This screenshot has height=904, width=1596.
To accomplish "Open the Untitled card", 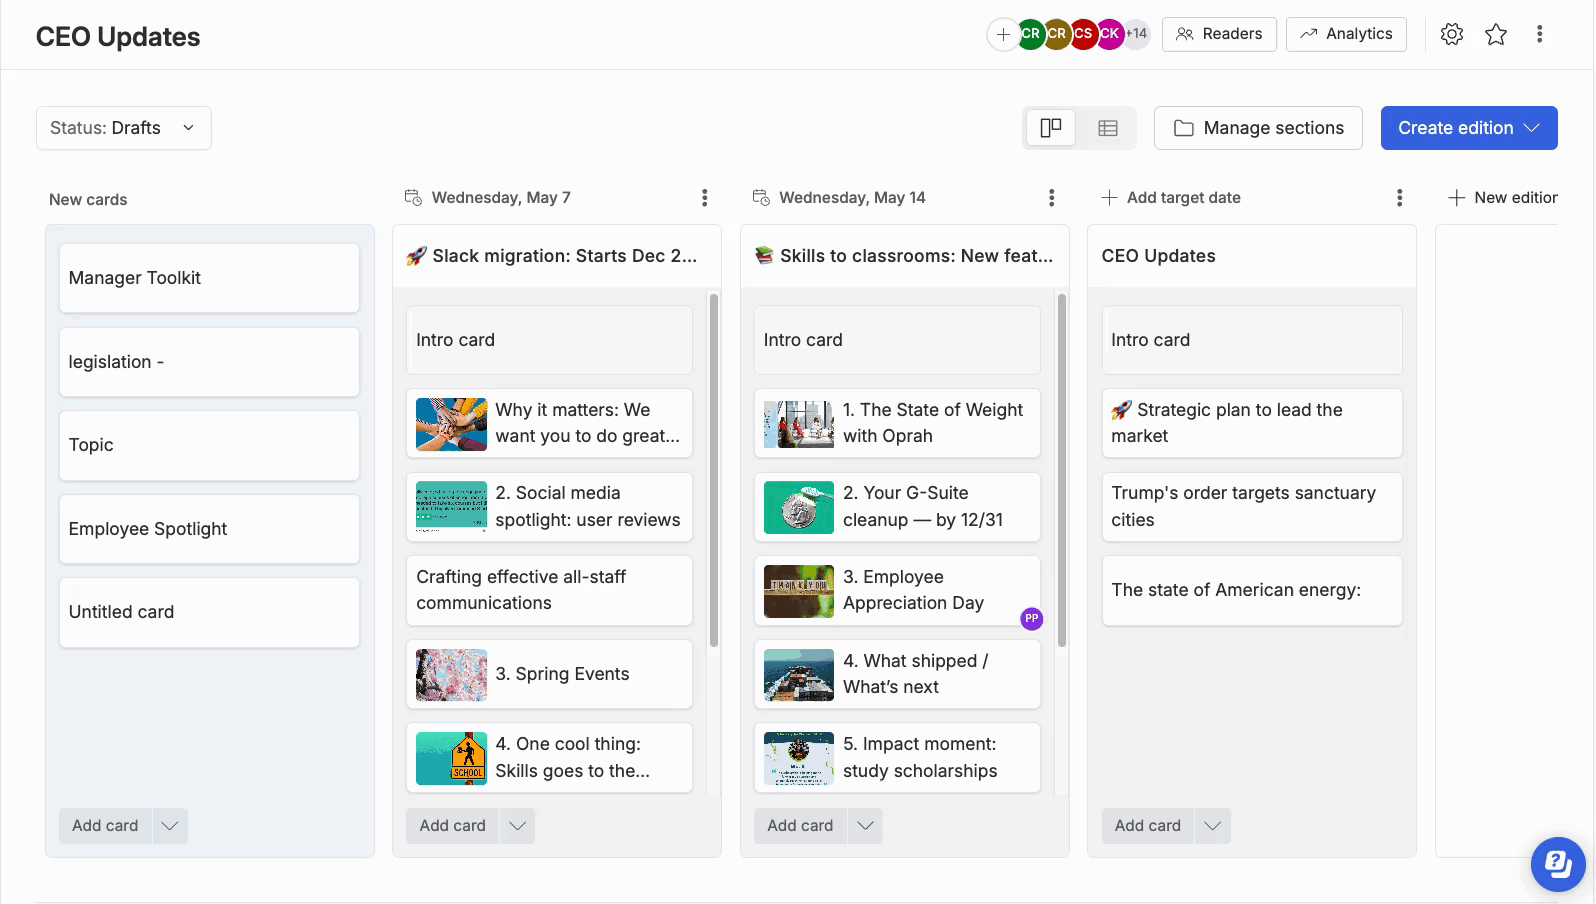I will click(209, 612).
